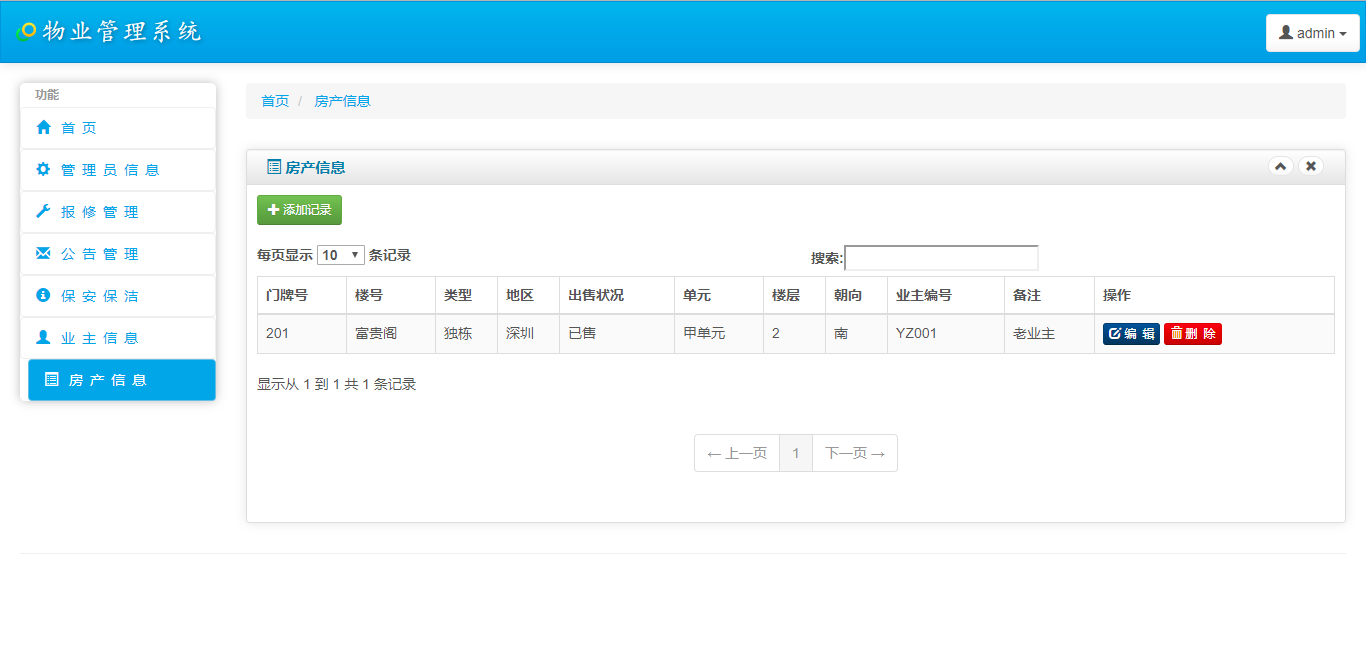Click the 房产信息 breadcrumb link
The image size is (1366, 656).
point(342,101)
